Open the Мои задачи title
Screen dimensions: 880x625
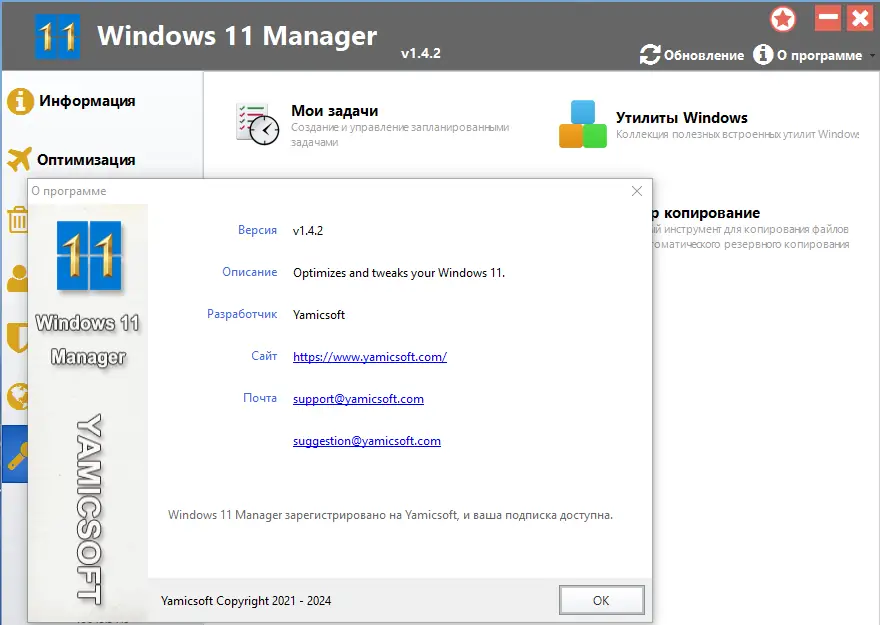coord(334,111)
